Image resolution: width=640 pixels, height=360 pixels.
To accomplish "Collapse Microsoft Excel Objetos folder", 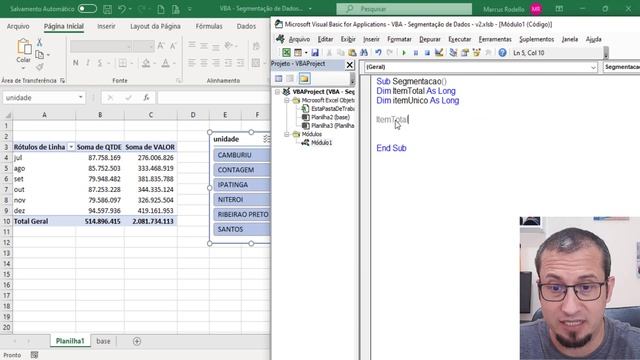I will (287, 100).
